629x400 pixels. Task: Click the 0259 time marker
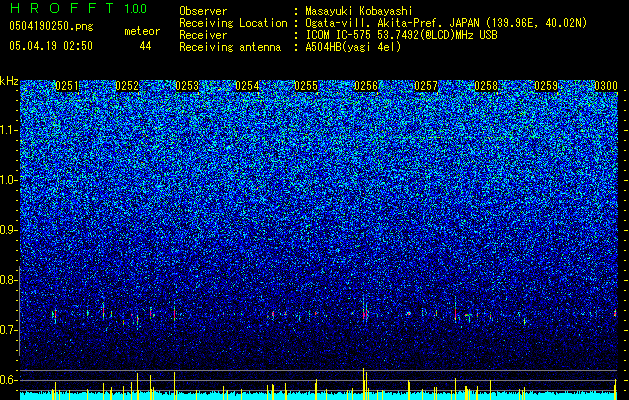coord(546,86)
